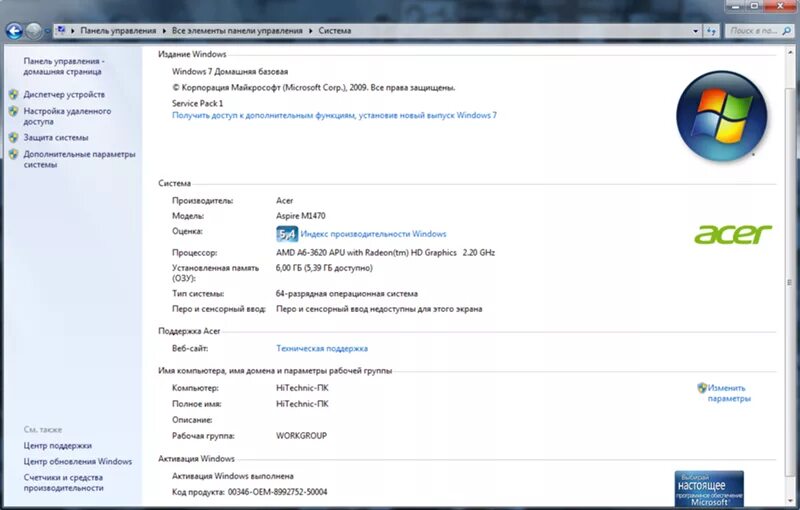Screen dimensions: 800x510
Task: Click product code 00346-OEM-8992752-50004
Action: [x=278, y=492]
